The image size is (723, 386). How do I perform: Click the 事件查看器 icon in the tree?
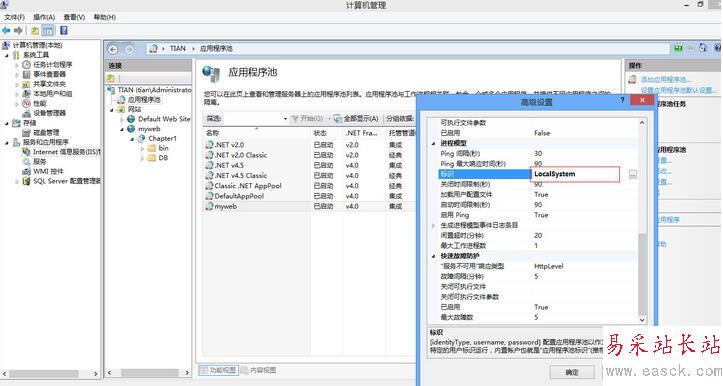(27, 74)
